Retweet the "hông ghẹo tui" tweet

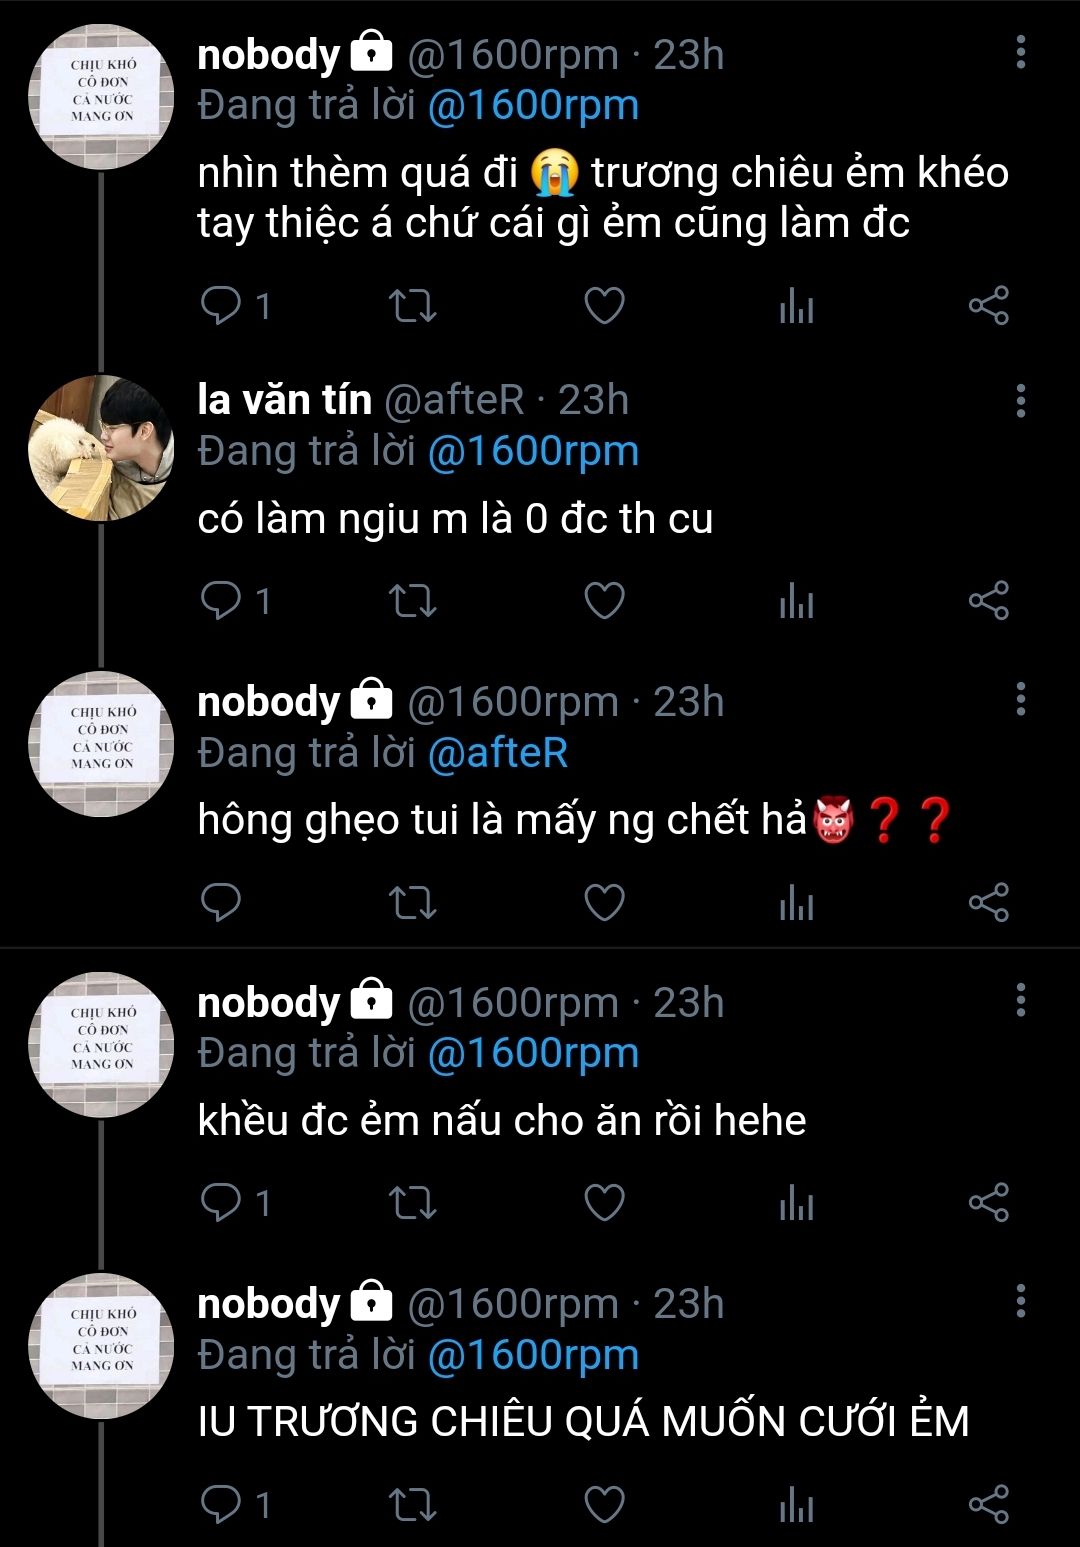[x=412, y=903]
